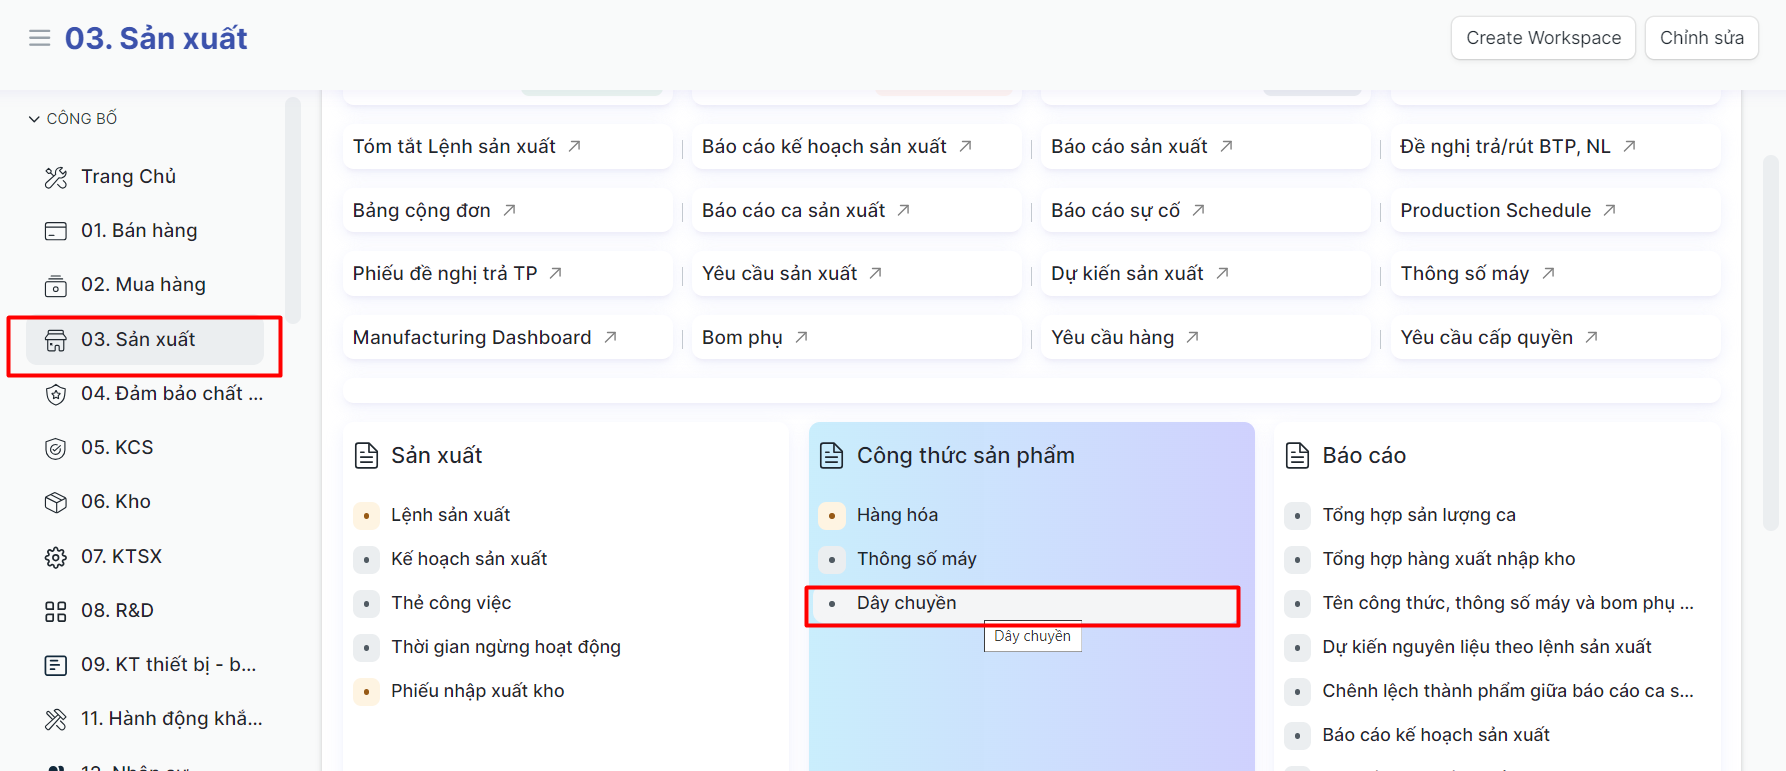Click the 02. Mua hàng icon
Image resolution: width=1786 pixels, height=771 pixels.
pos(56,286)
